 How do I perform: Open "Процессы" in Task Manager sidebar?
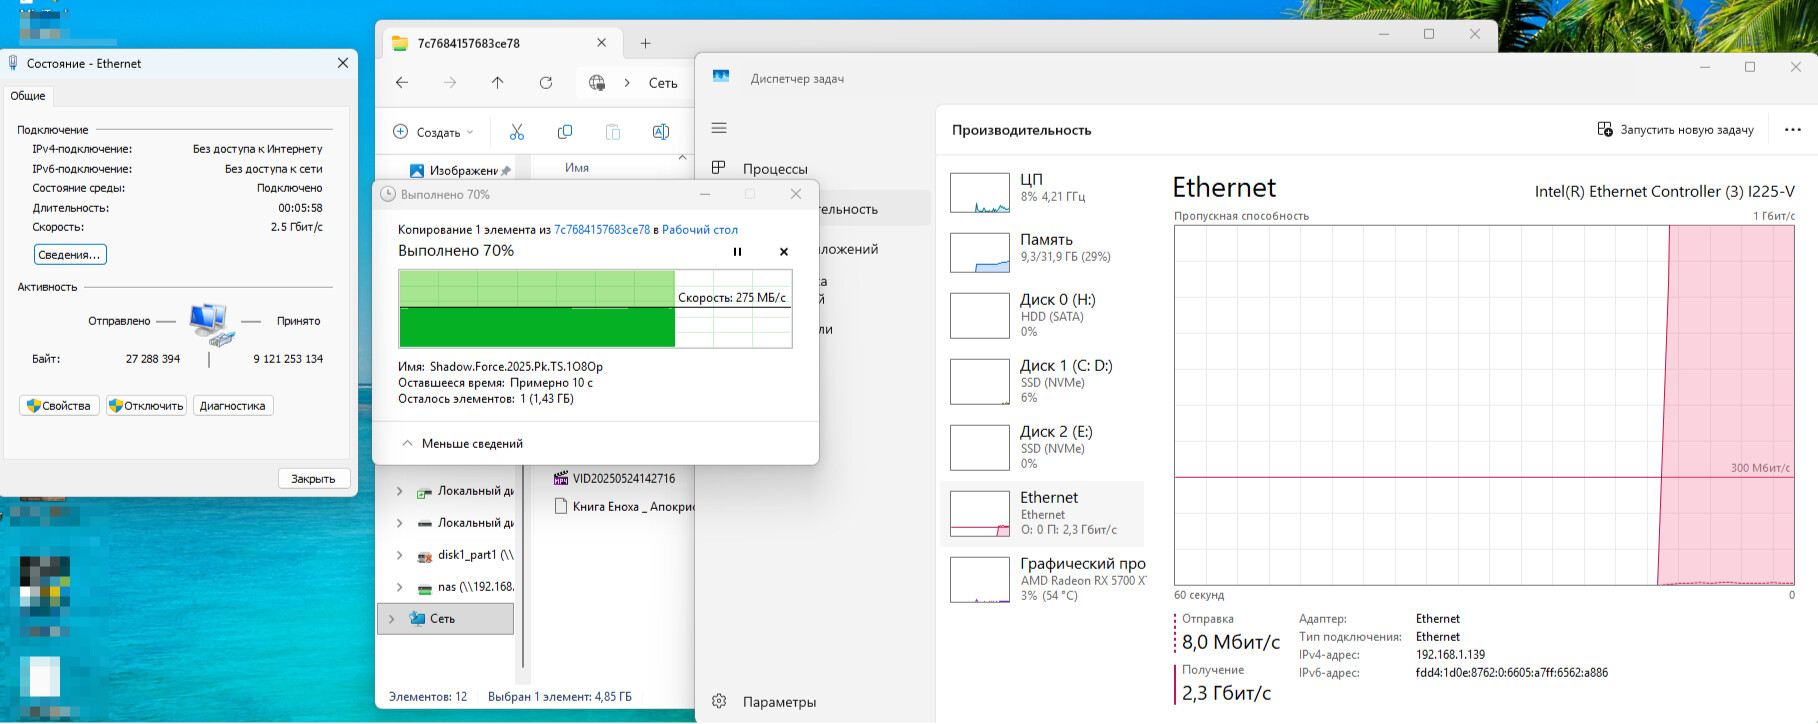tap(774, 169)
